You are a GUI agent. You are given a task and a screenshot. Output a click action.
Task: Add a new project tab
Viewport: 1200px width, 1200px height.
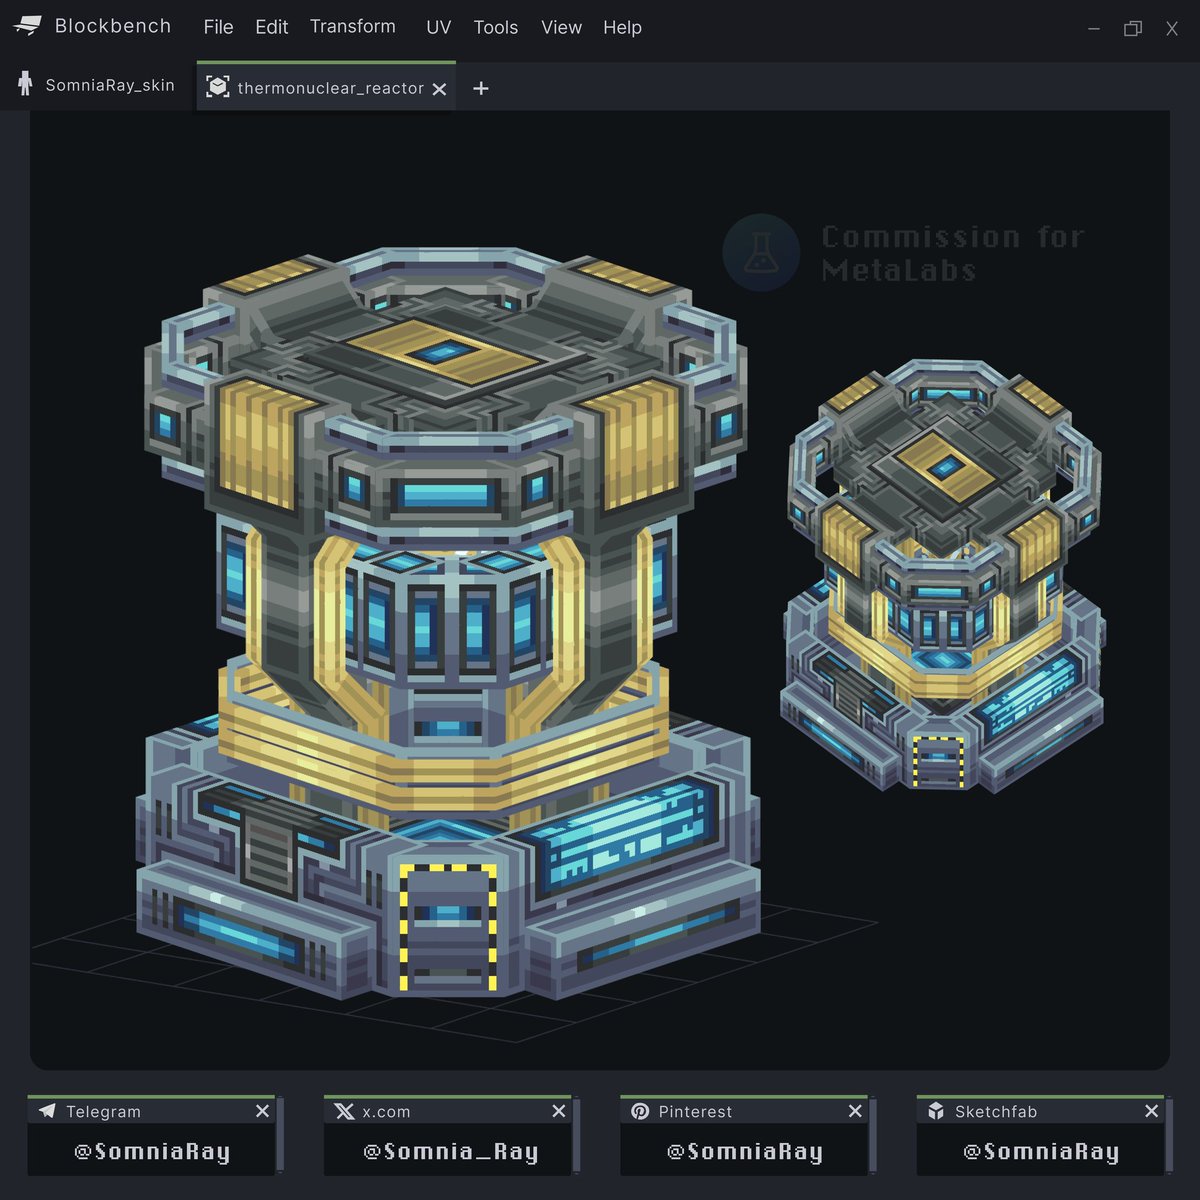(481, 88)
